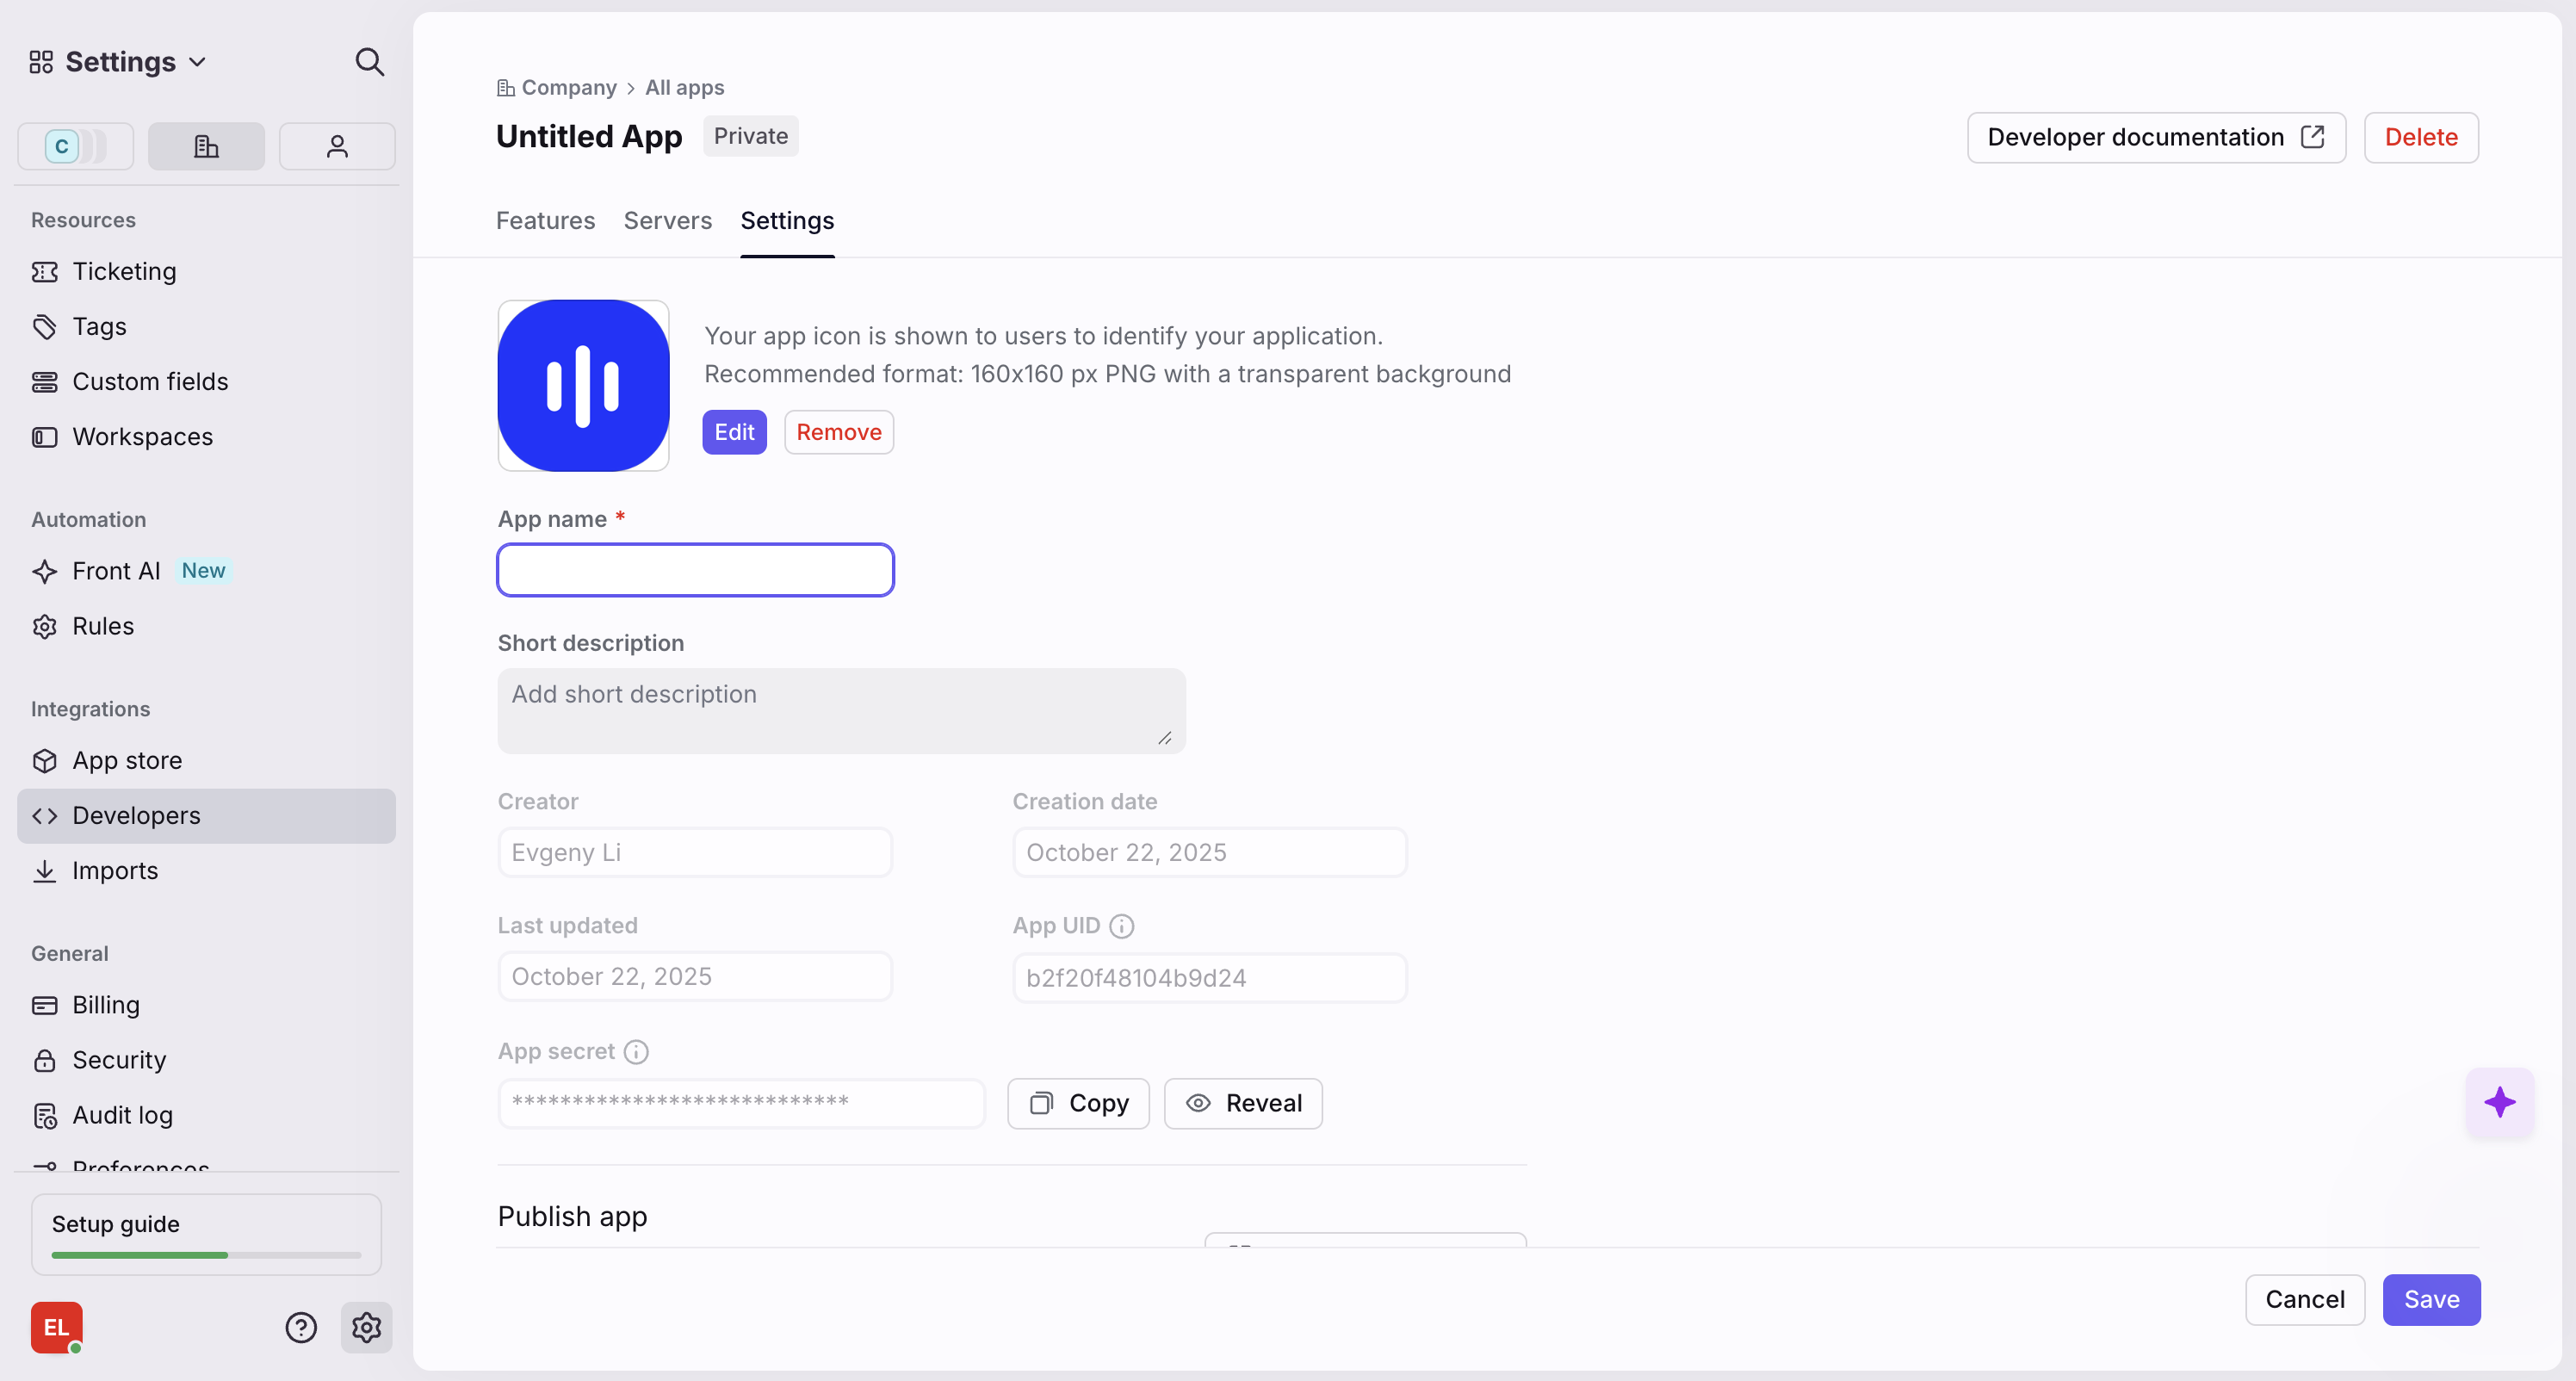
Task: Go to All apps breadcrumb
Action: (x=684, y=88)
